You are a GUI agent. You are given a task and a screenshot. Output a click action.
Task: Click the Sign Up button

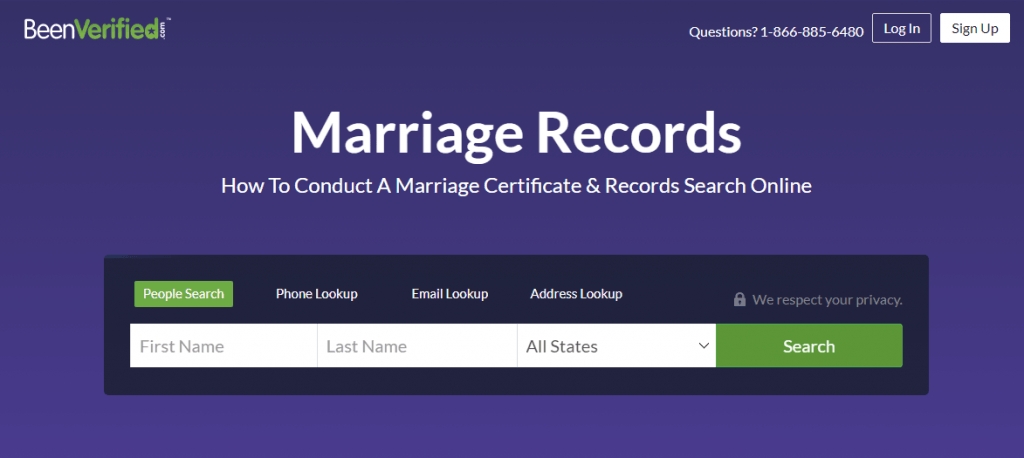(x=974, y=28)
